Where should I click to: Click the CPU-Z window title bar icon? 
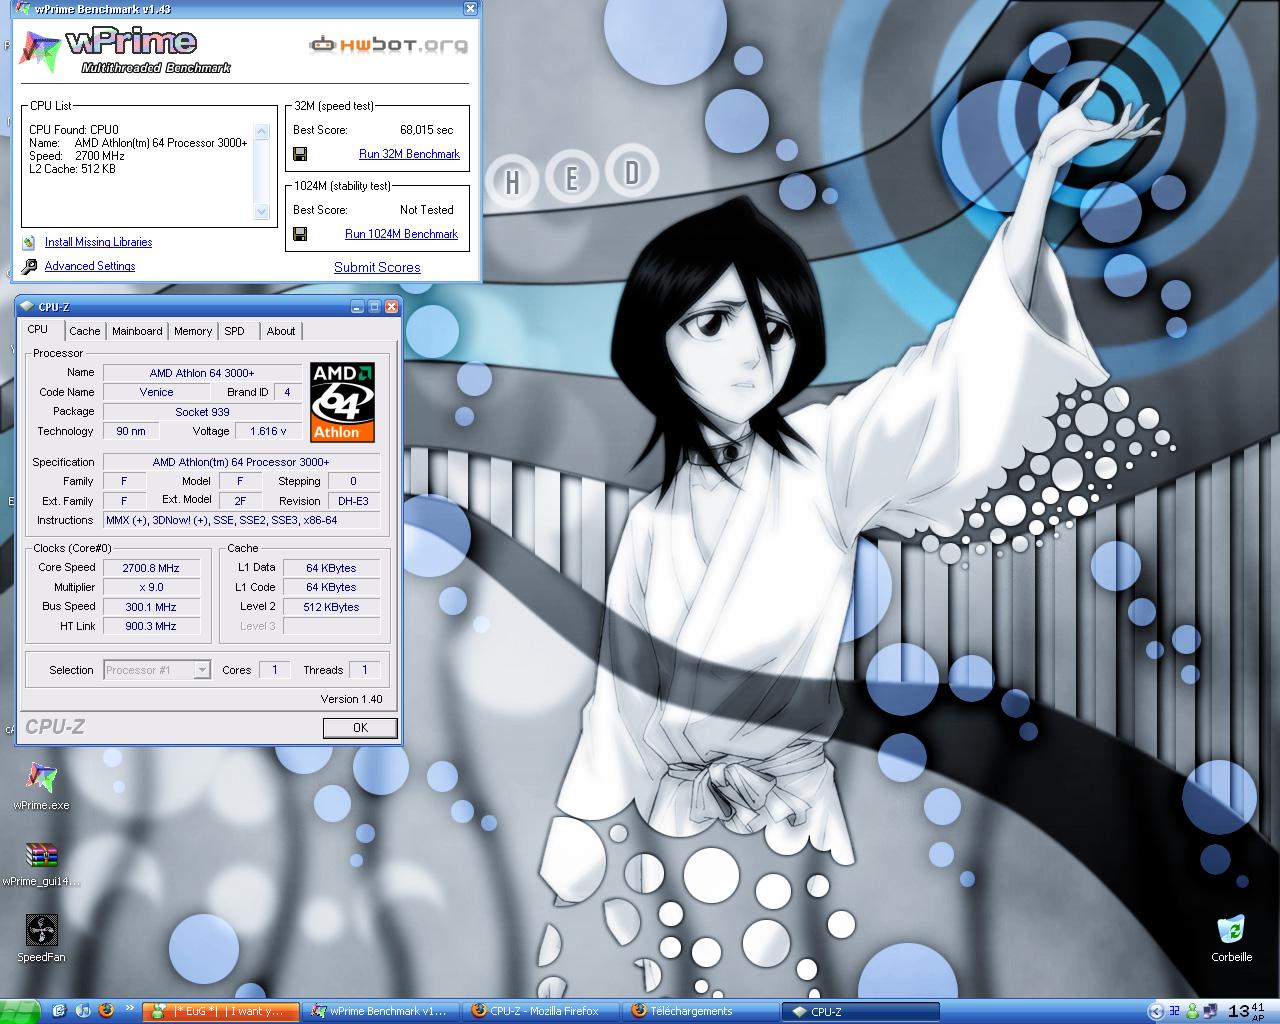pyautogui.click(x=25, y=307)
